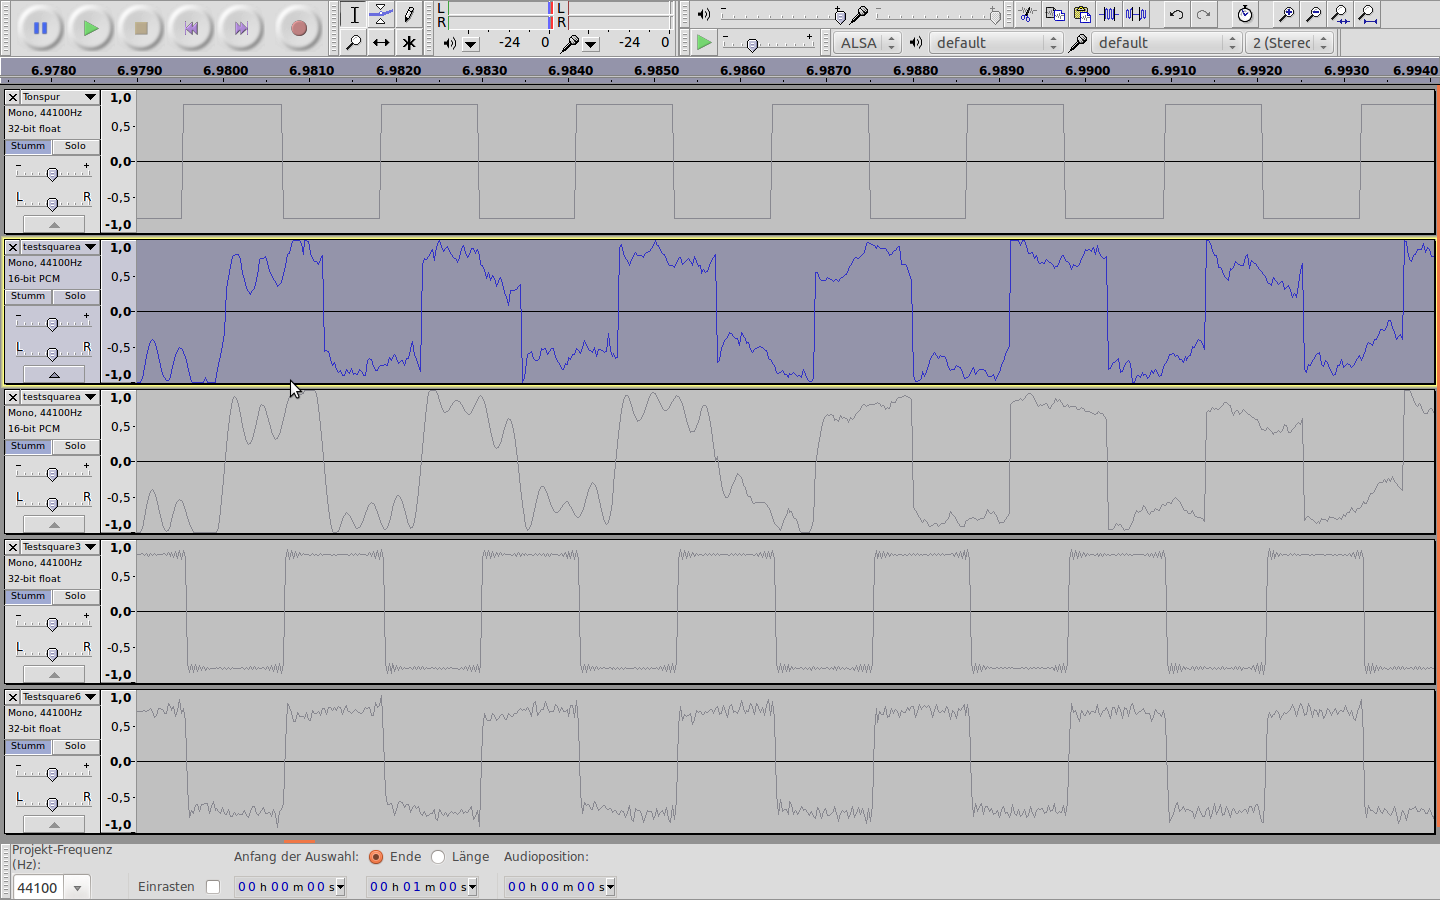Mute the Tonspur track

(x=28, y=146)
